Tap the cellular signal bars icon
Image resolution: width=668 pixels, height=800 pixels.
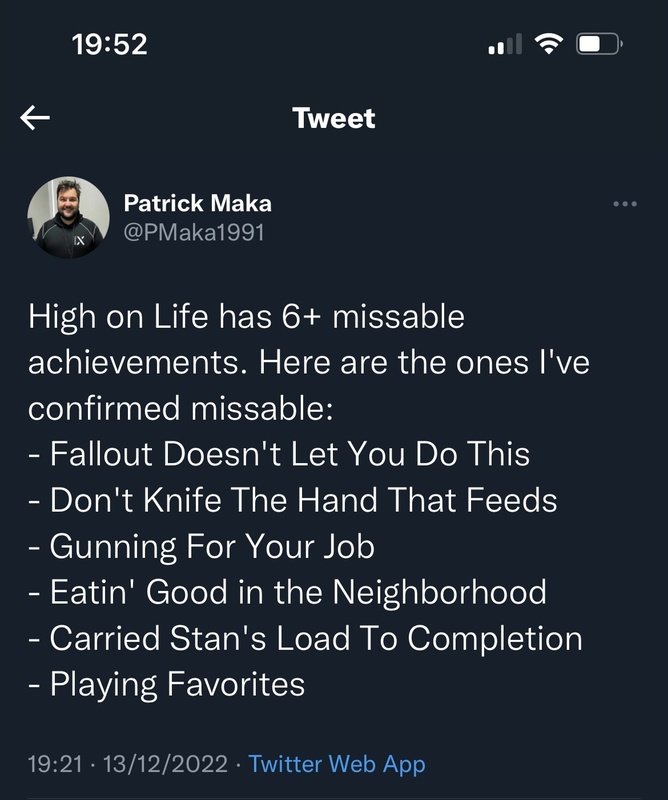505,44
